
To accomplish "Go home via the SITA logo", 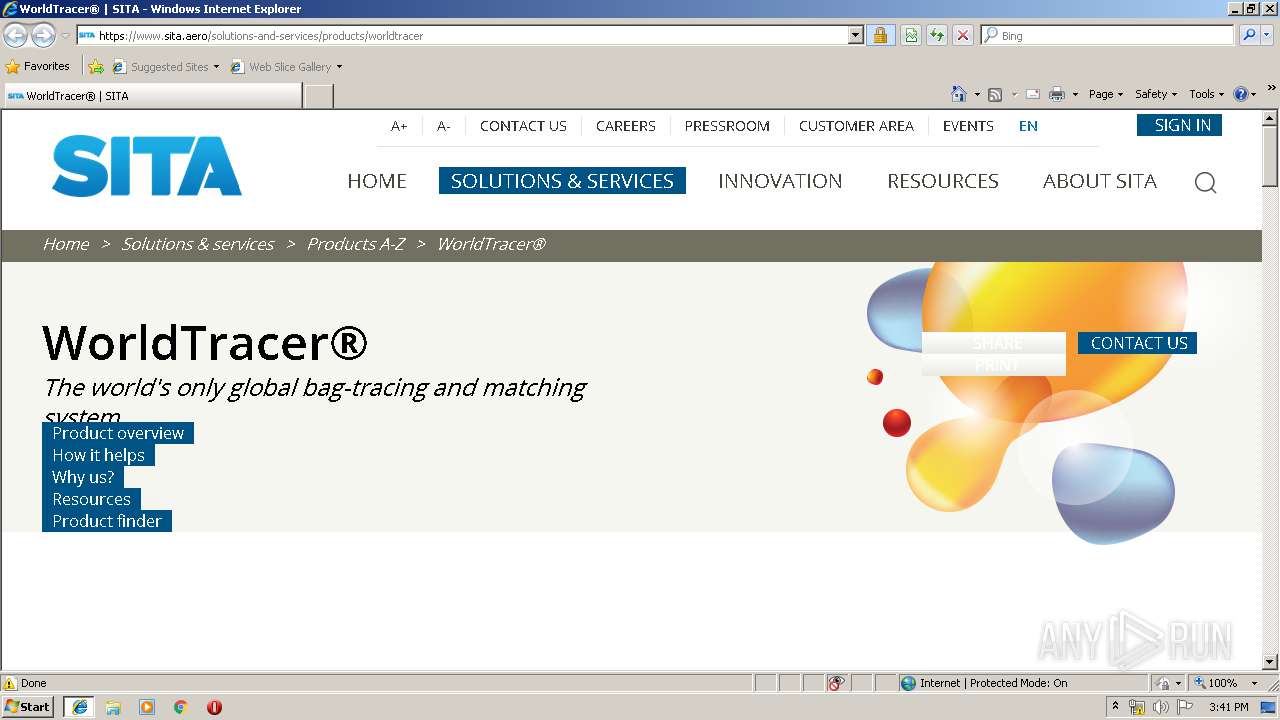I will 147,166.
